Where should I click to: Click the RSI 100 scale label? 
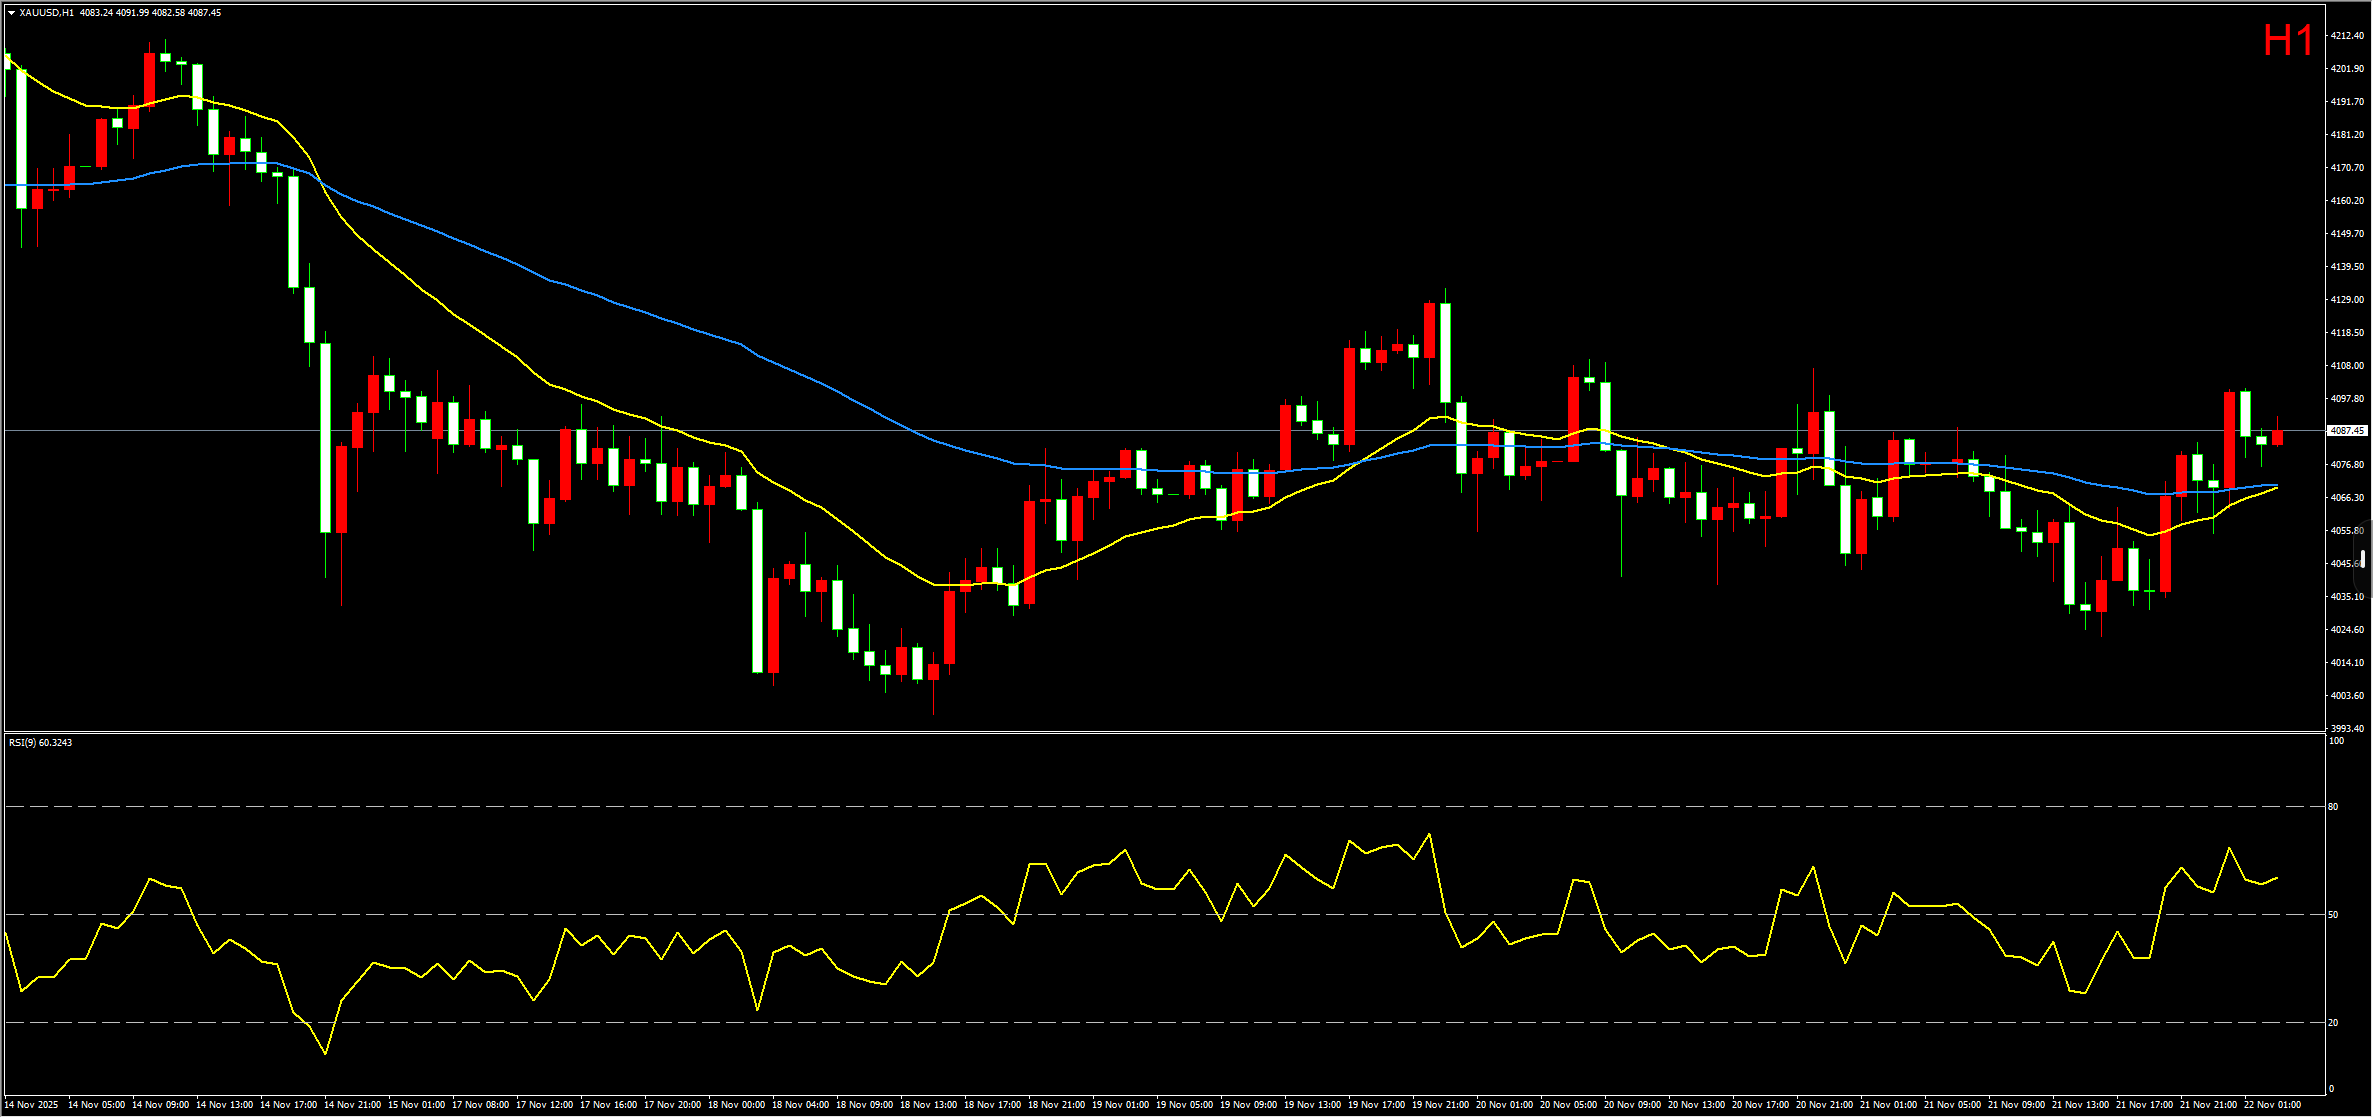(x=2336, y=741)
